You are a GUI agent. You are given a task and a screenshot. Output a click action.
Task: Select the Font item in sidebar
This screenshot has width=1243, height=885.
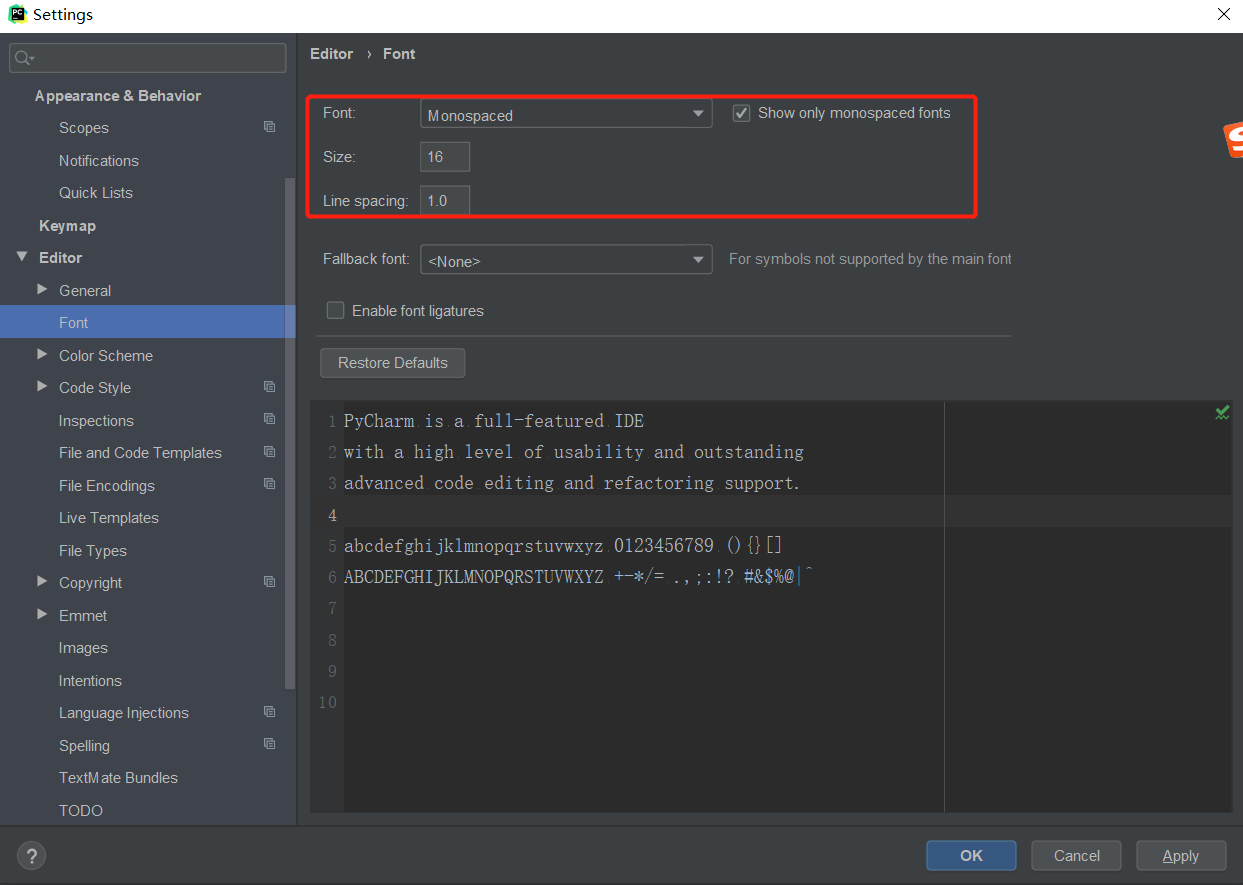tap(148, 322)
